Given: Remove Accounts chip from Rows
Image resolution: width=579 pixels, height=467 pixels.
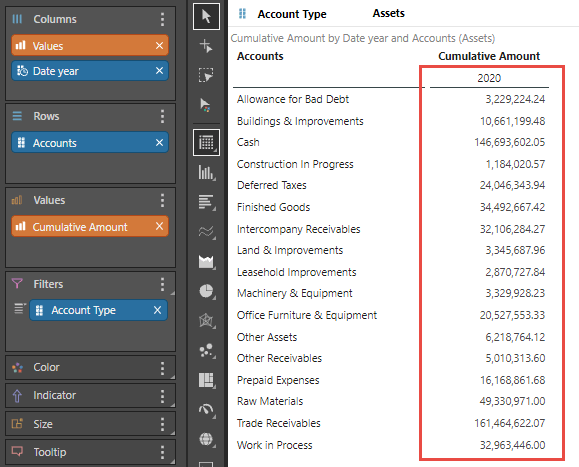Looking at the screenshot, I should [159, 142].
